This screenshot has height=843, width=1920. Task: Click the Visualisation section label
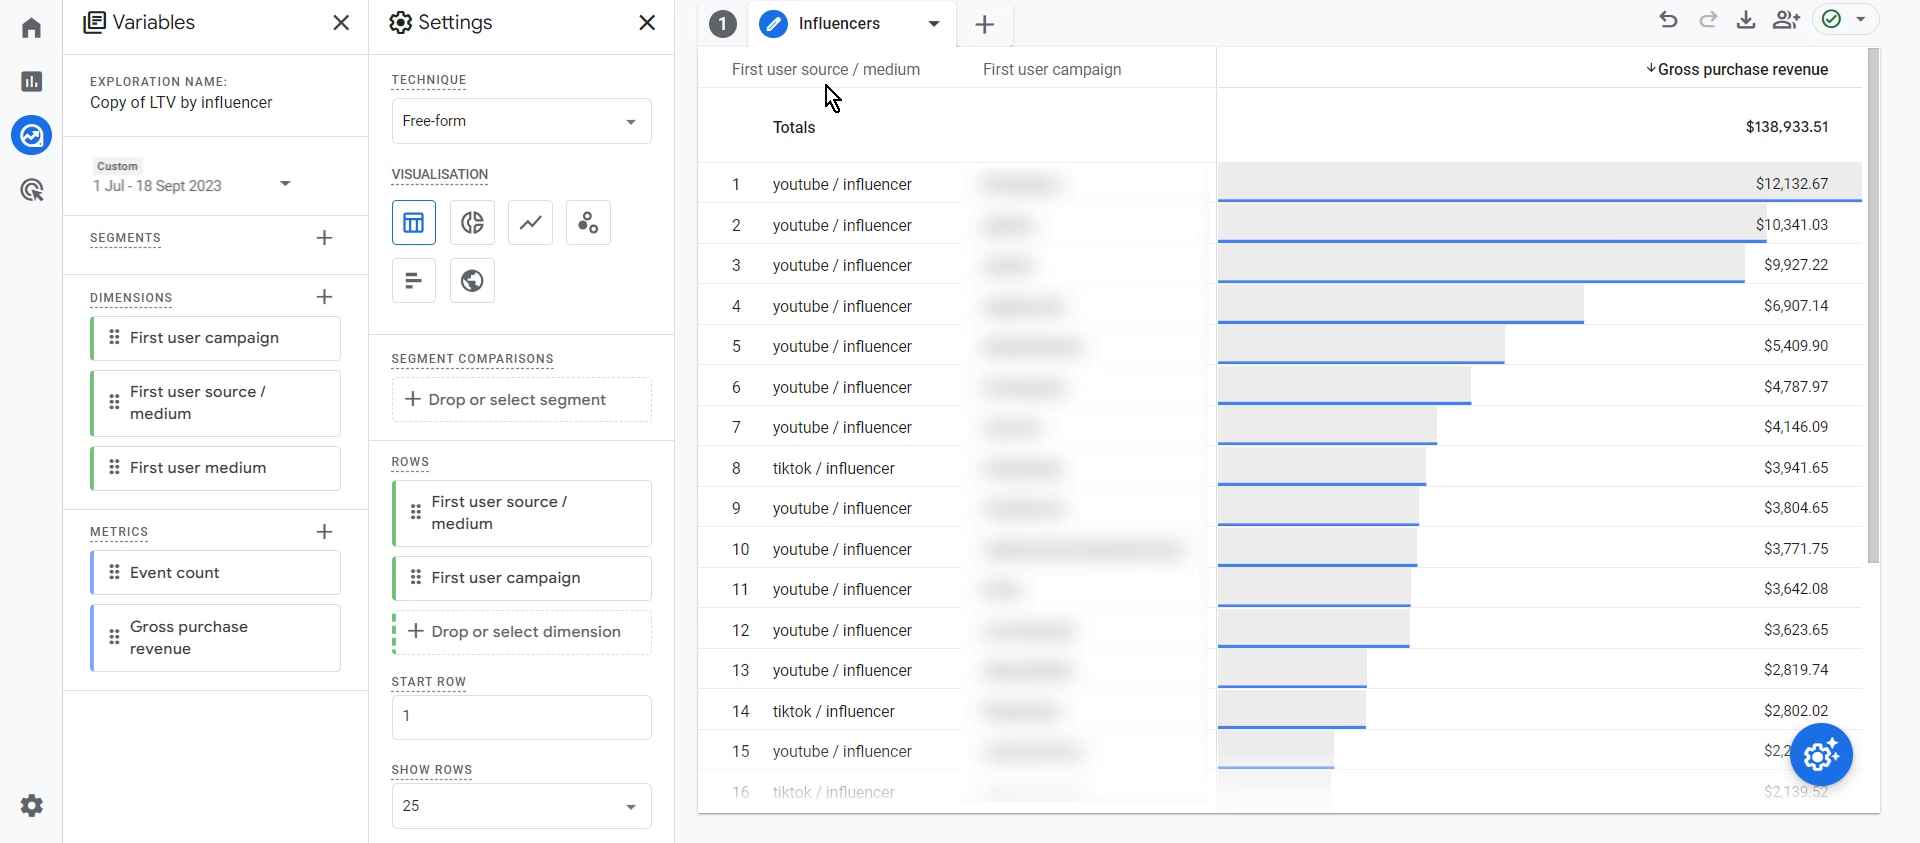[440, 174]
